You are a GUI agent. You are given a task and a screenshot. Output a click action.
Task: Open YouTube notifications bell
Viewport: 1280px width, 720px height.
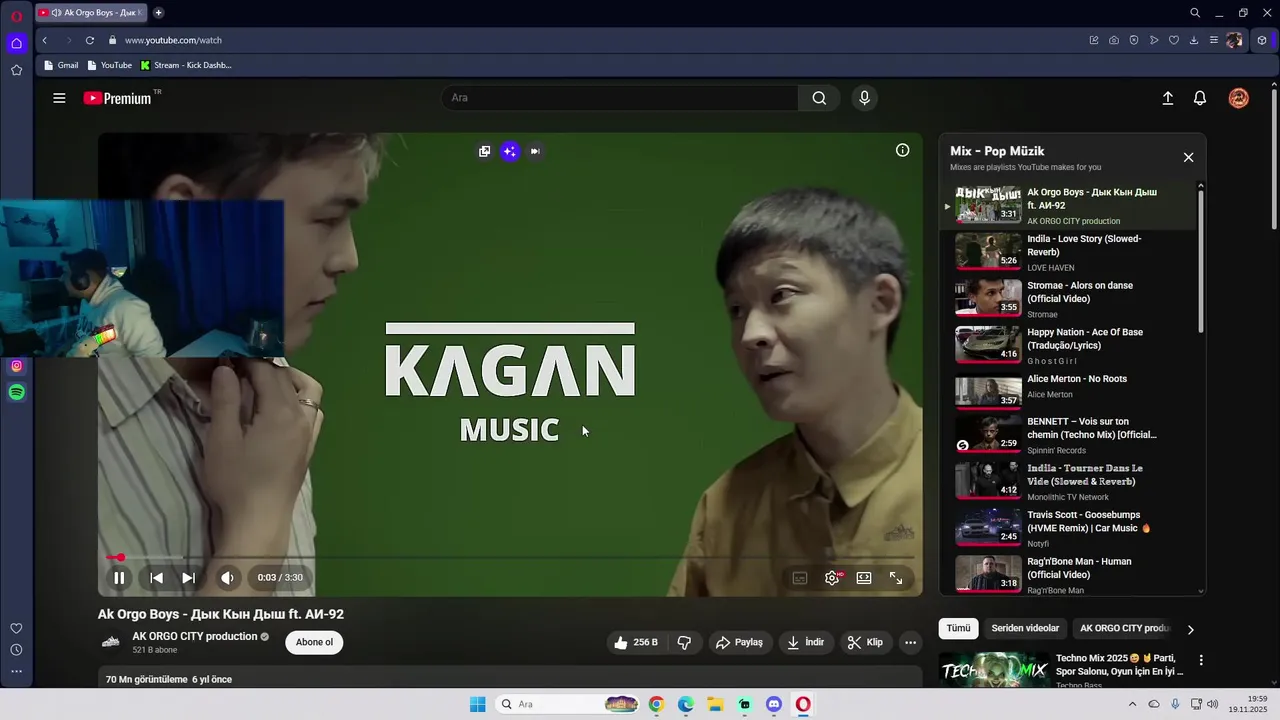tap(1200, 98)
